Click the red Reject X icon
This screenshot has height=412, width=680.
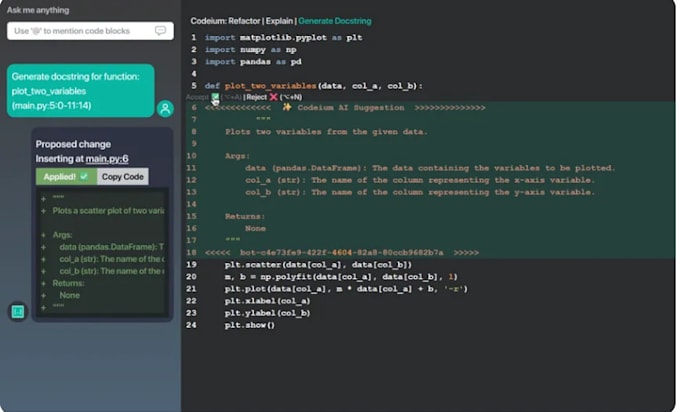[274, 97]
